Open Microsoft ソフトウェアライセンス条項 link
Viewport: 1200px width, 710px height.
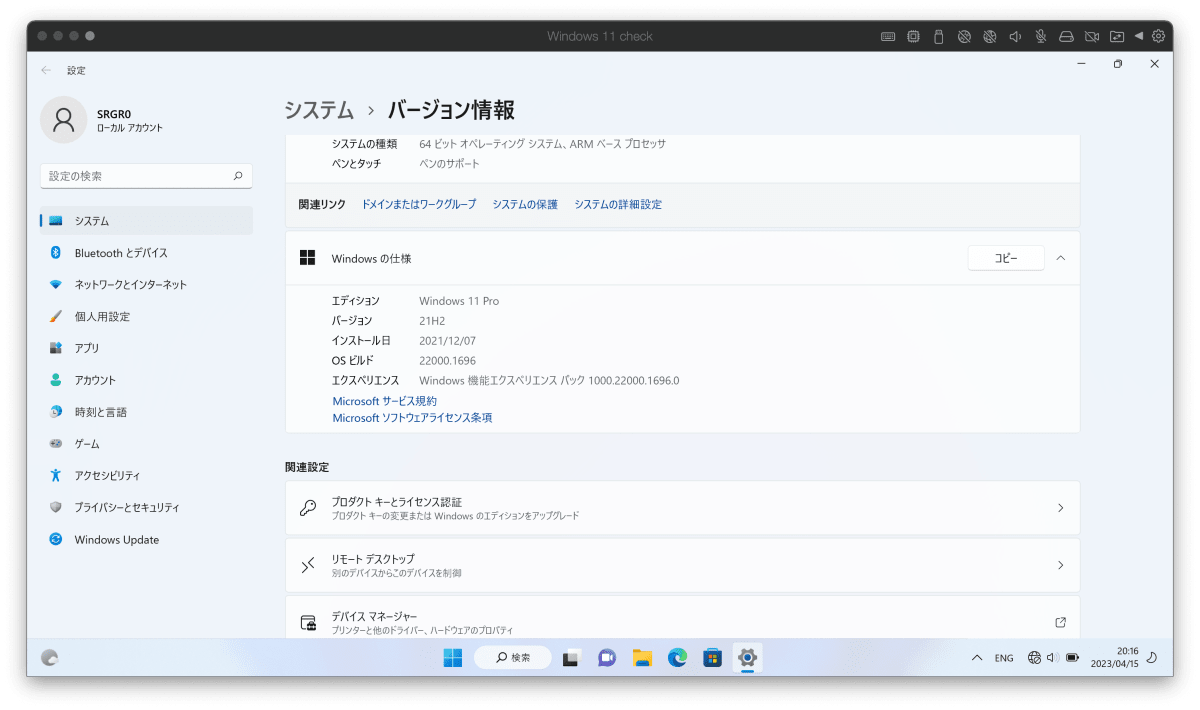(x=412, y=418)
